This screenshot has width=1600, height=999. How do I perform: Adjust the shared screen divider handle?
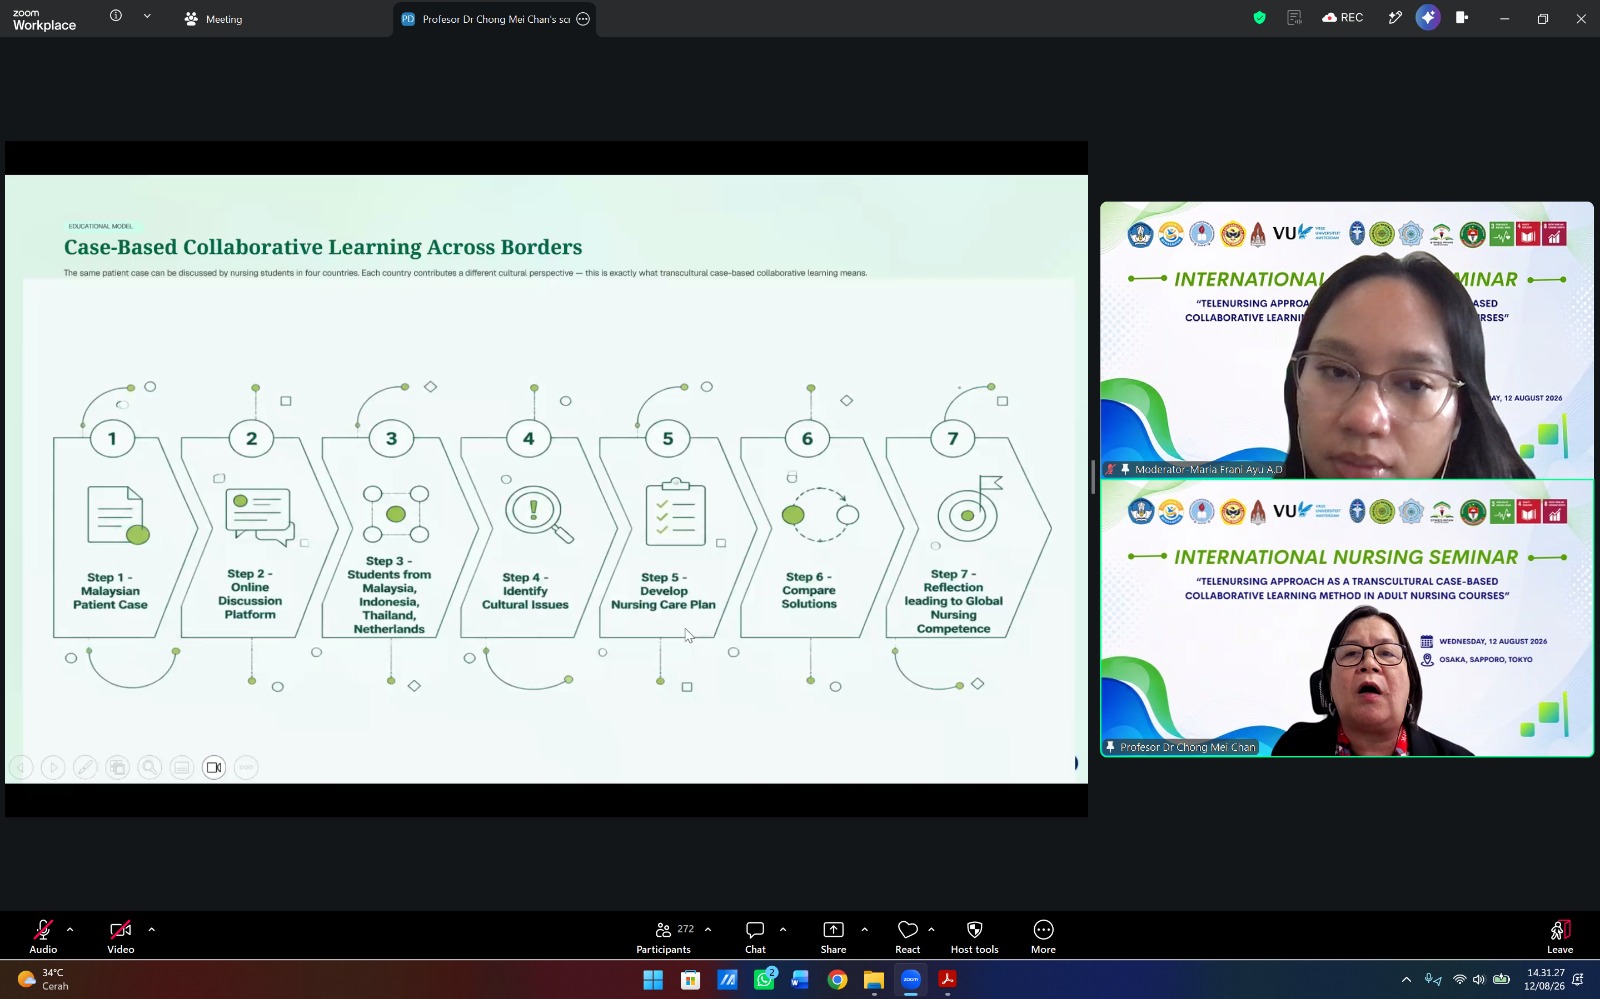pos(1093,477)
